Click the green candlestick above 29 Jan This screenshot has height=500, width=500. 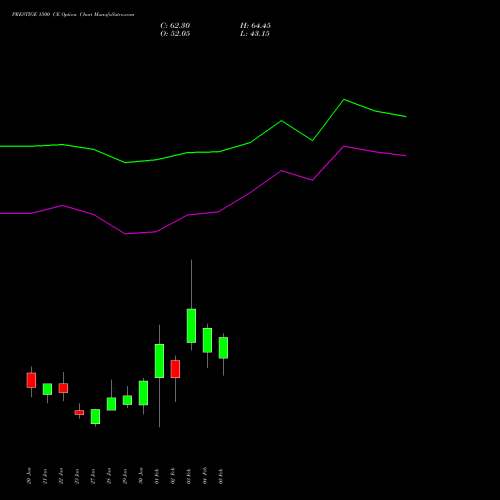pyautogui.click(x=127, y=400)
